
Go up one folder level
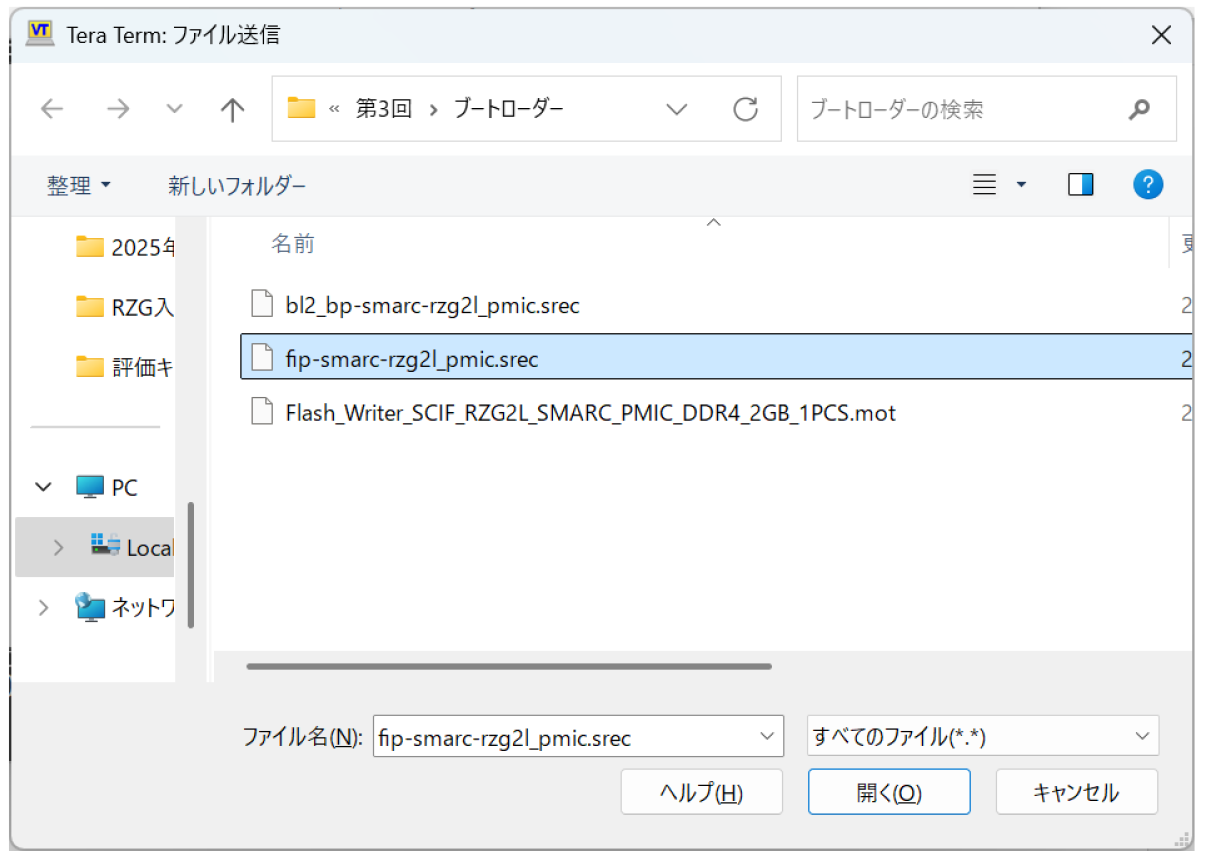coord(232,109)
